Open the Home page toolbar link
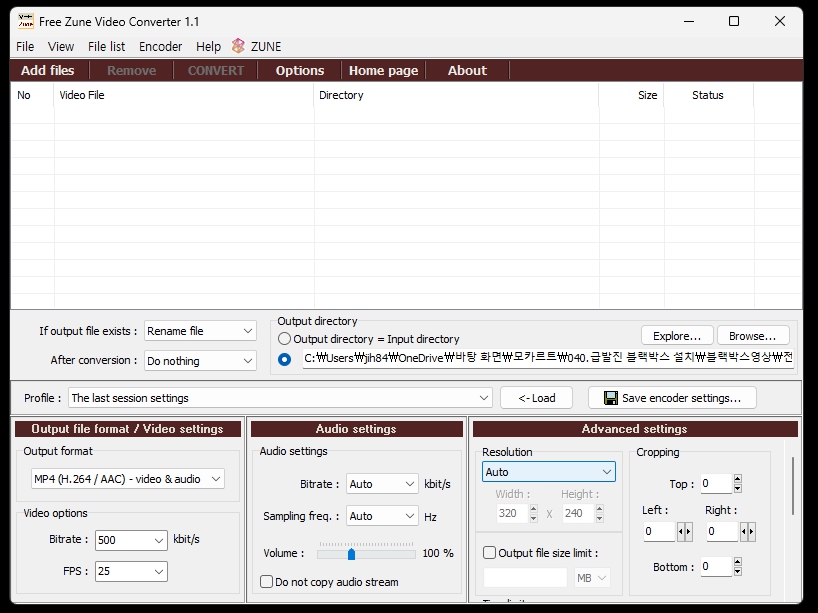818x613 pixels. click(x=383, y=70)
